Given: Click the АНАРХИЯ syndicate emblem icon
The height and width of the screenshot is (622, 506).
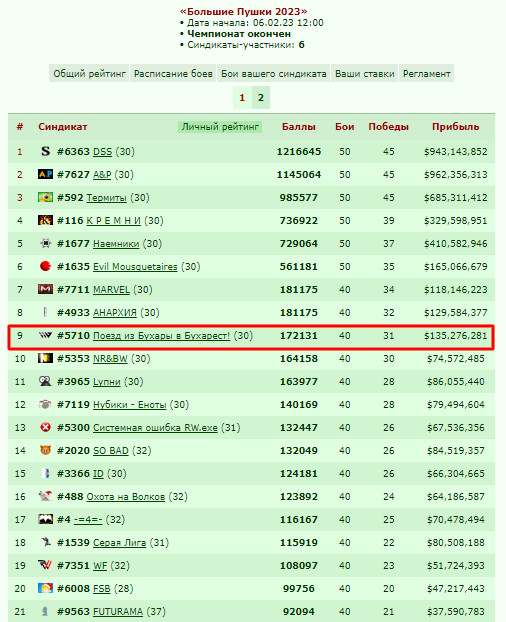Looking at the screenshot, I should pyautogui.click(x=46, y=312).
